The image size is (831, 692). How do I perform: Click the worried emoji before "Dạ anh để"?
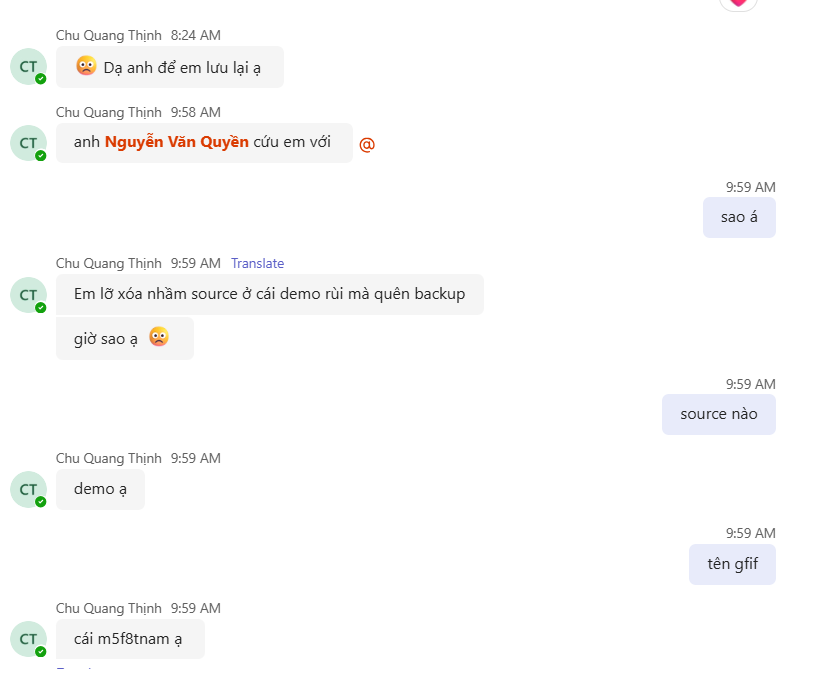(86, 67)
